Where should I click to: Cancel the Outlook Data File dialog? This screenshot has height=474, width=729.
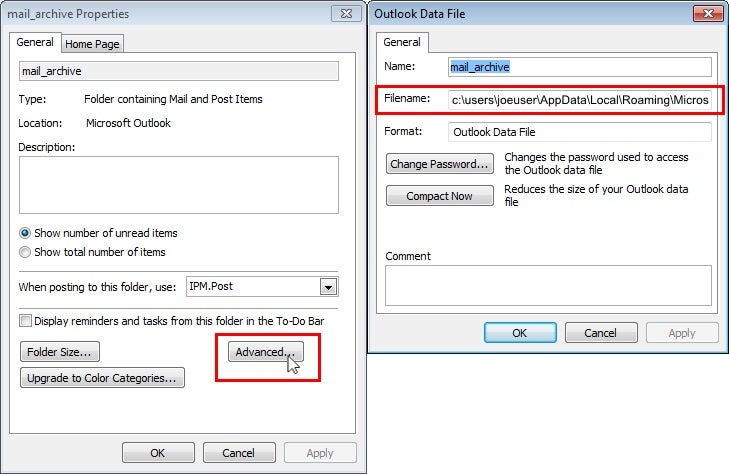coord(601,333)
